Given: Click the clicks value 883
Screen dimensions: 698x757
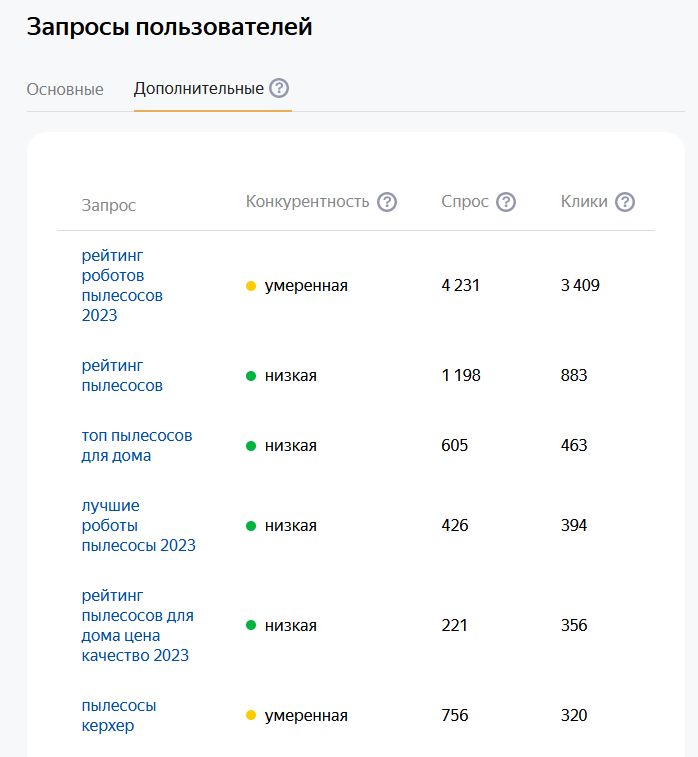Looking at the screenshot, I should coord(574,376).
